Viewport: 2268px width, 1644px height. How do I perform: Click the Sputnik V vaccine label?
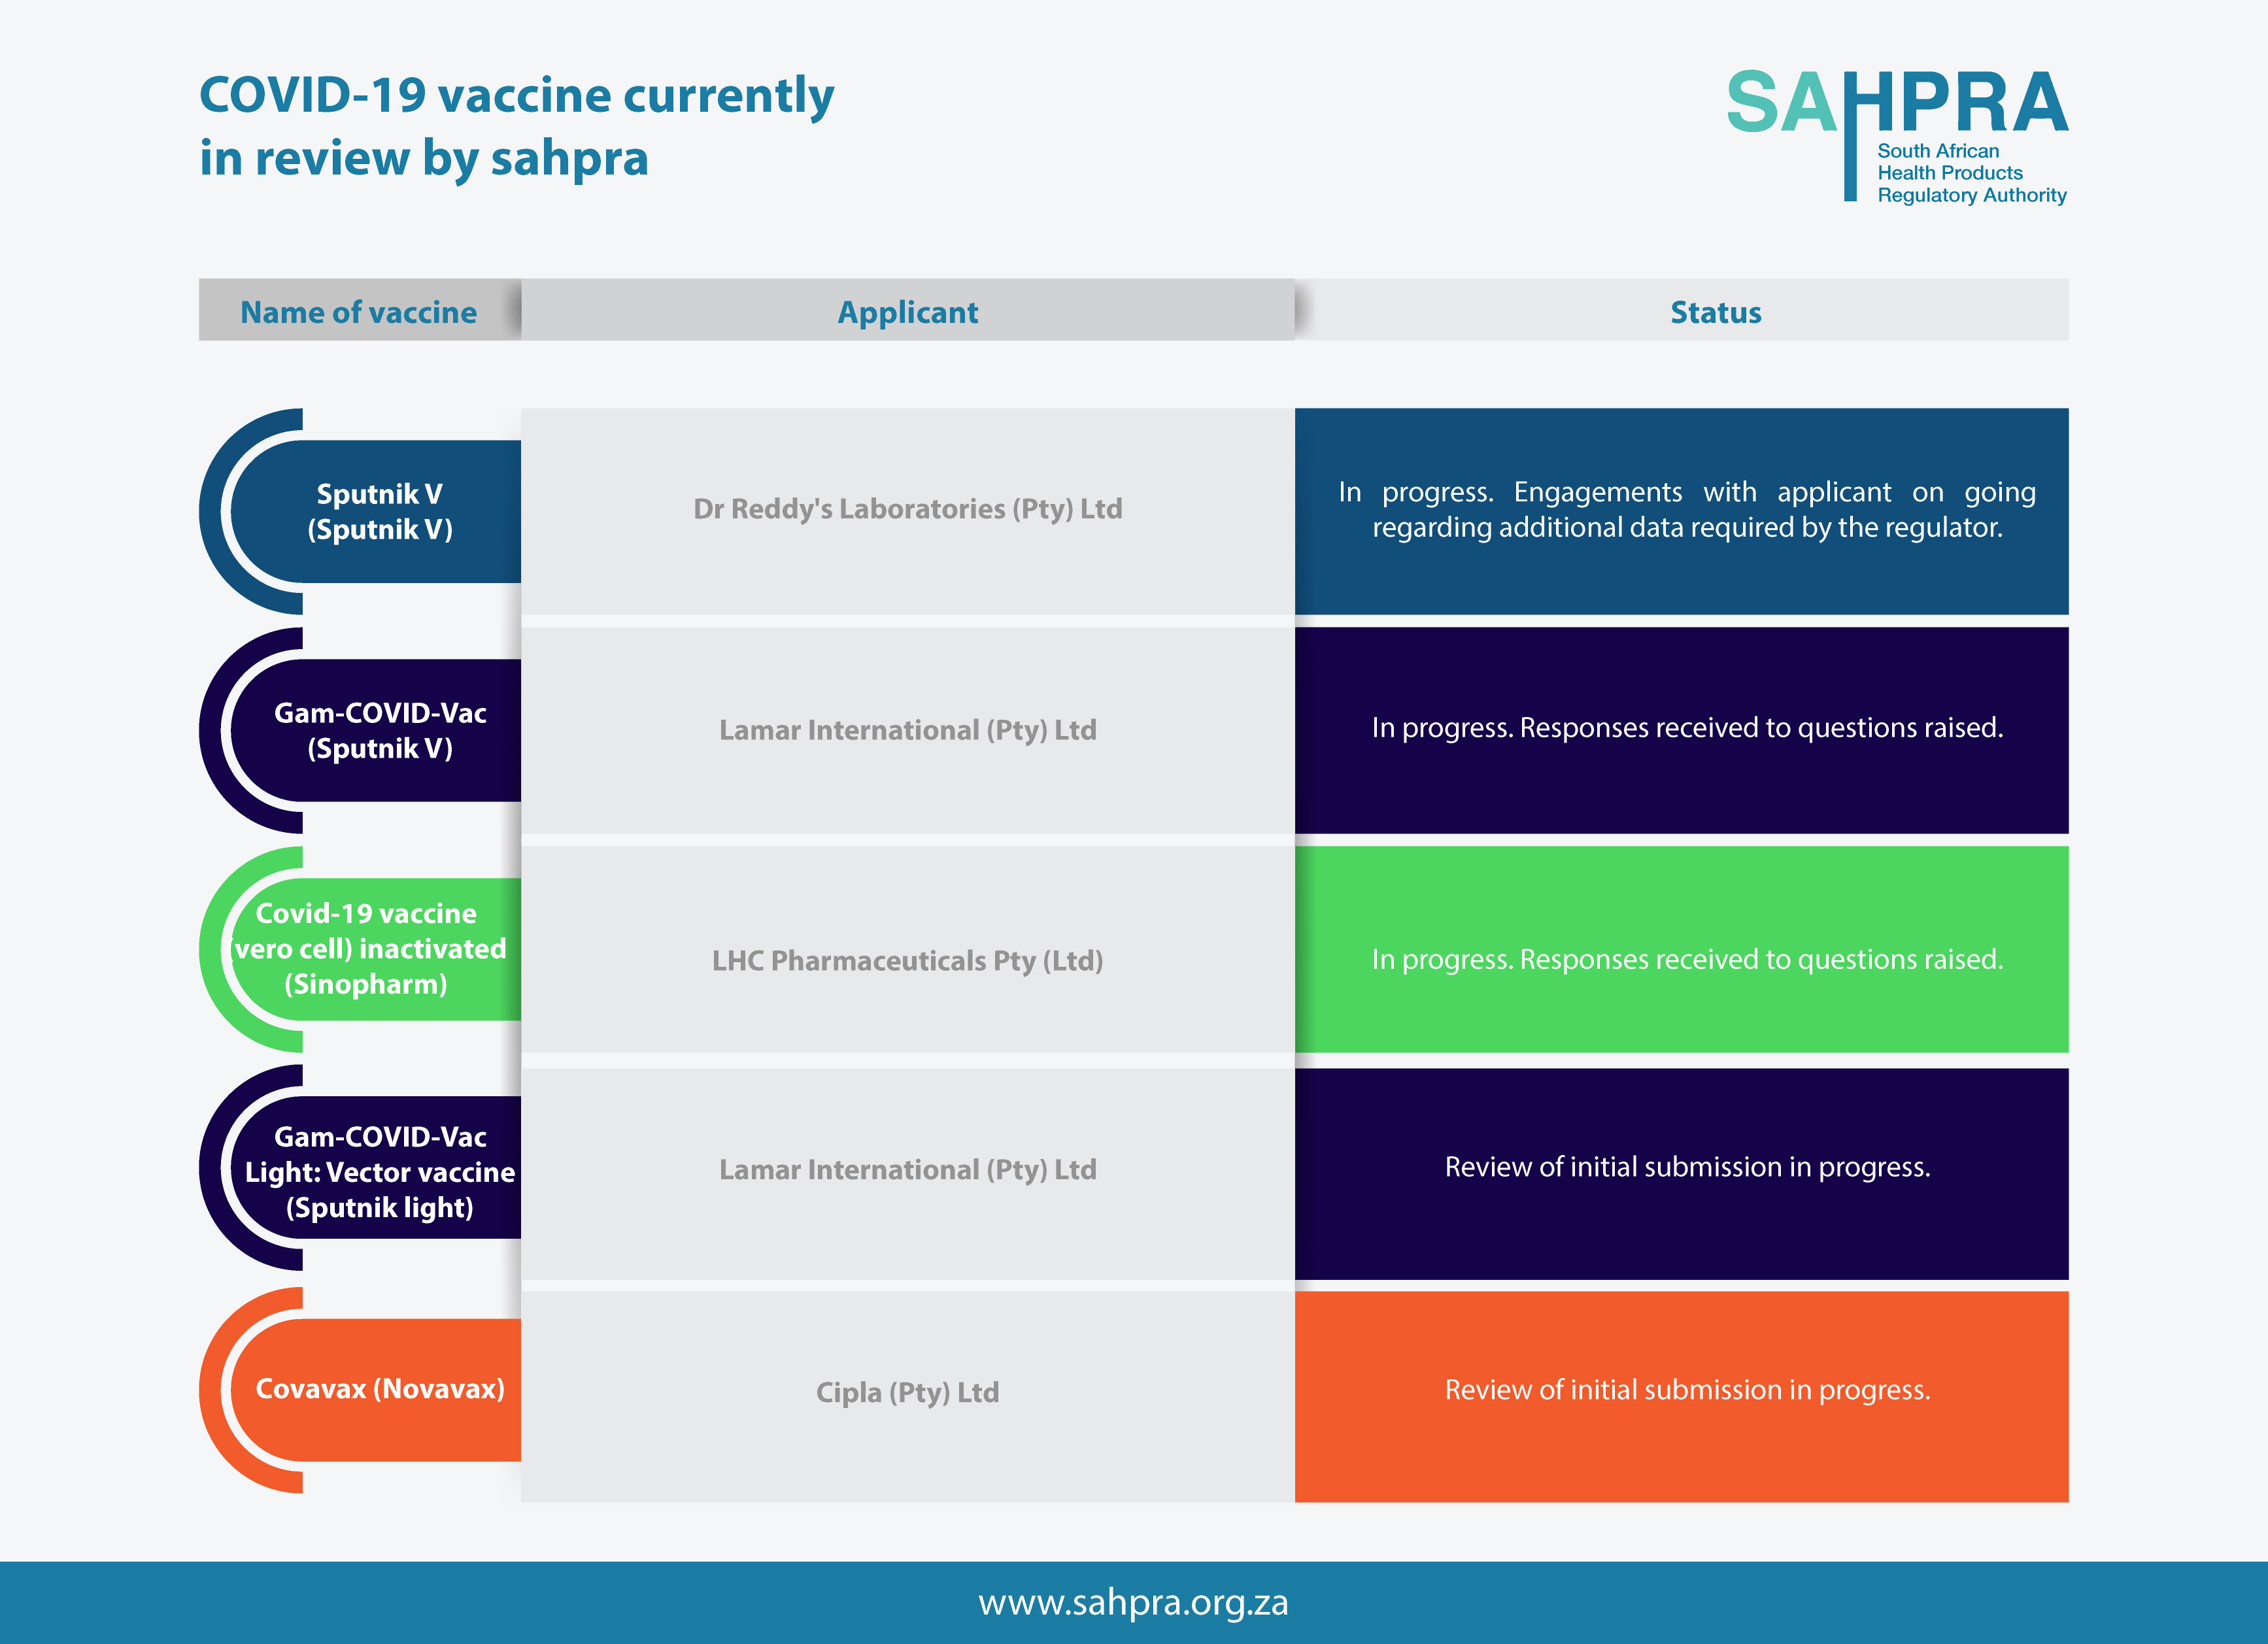point(380,511)
